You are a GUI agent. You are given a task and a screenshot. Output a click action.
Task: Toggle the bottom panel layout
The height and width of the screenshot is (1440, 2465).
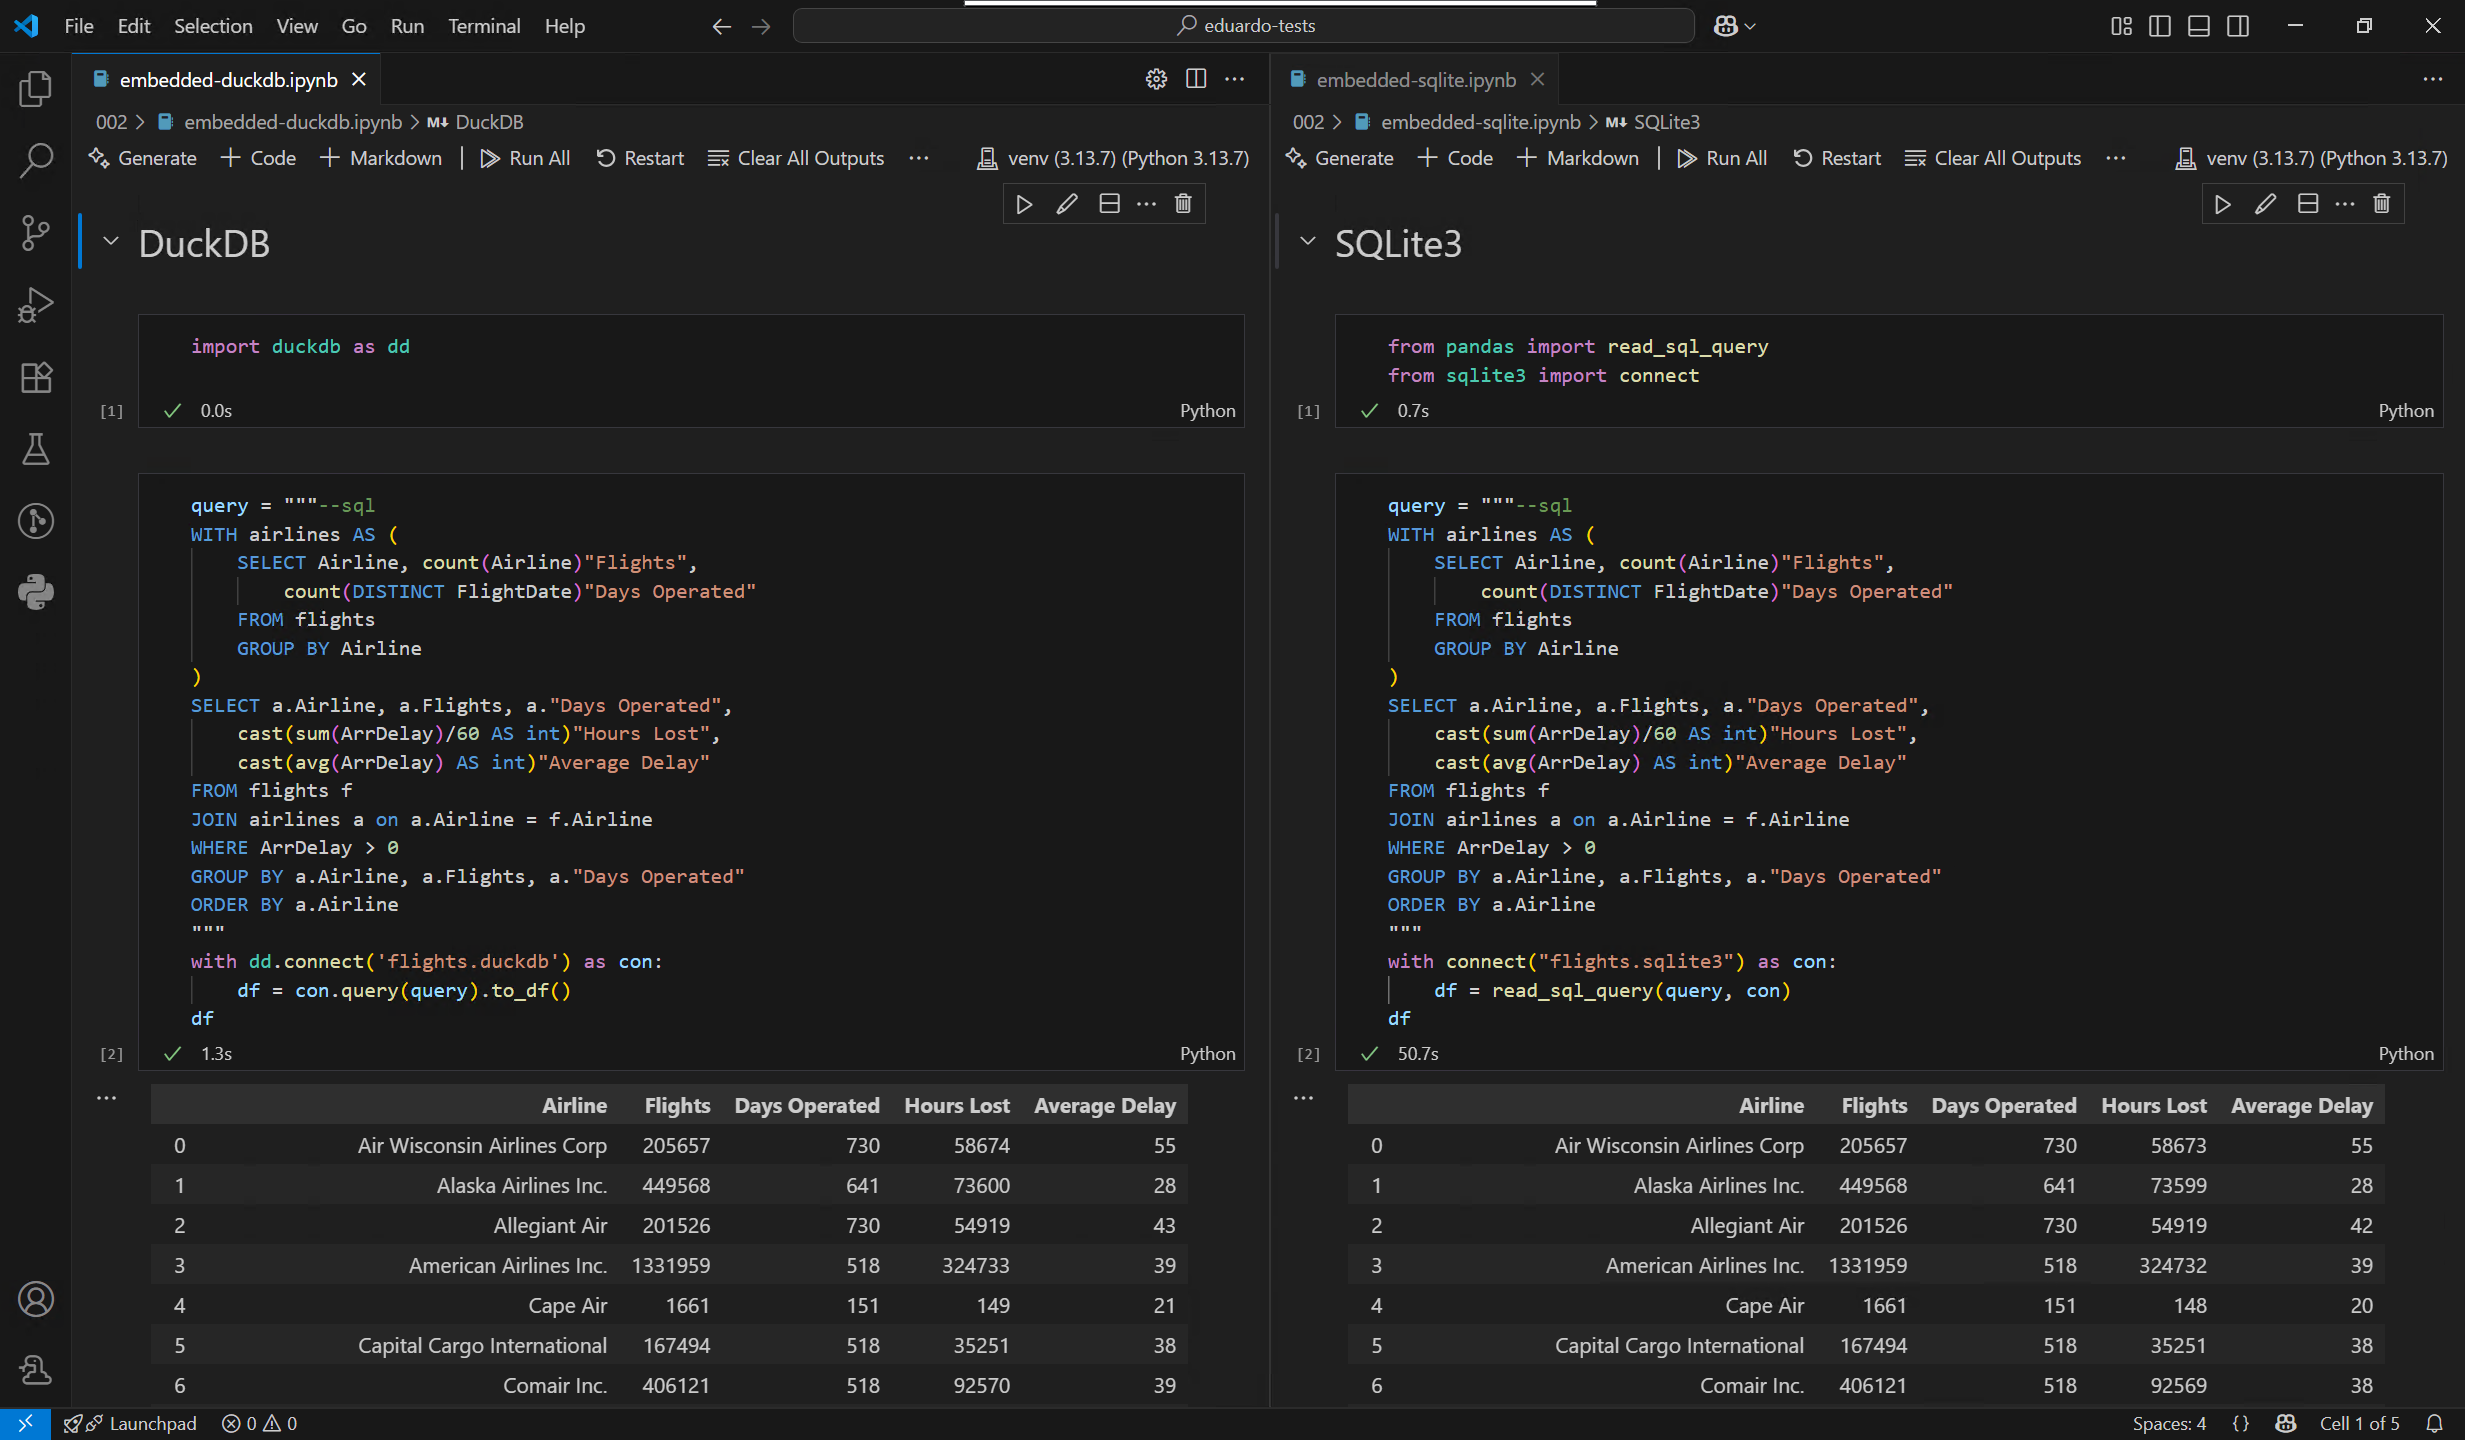point(2198,26)
